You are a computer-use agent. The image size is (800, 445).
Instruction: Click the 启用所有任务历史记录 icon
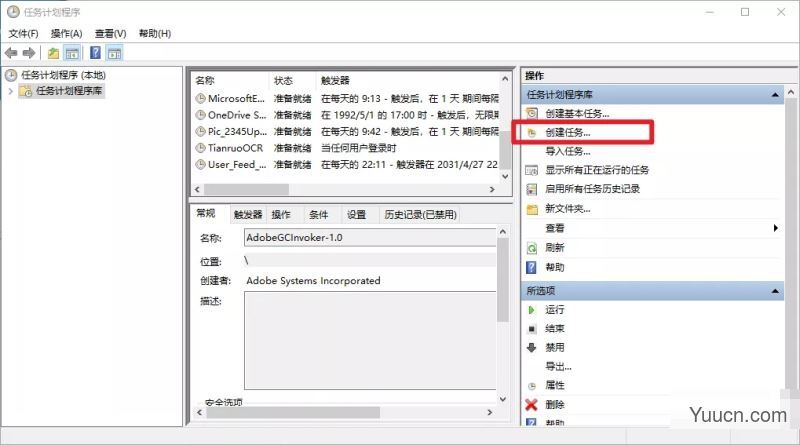[x=532, y=189]
